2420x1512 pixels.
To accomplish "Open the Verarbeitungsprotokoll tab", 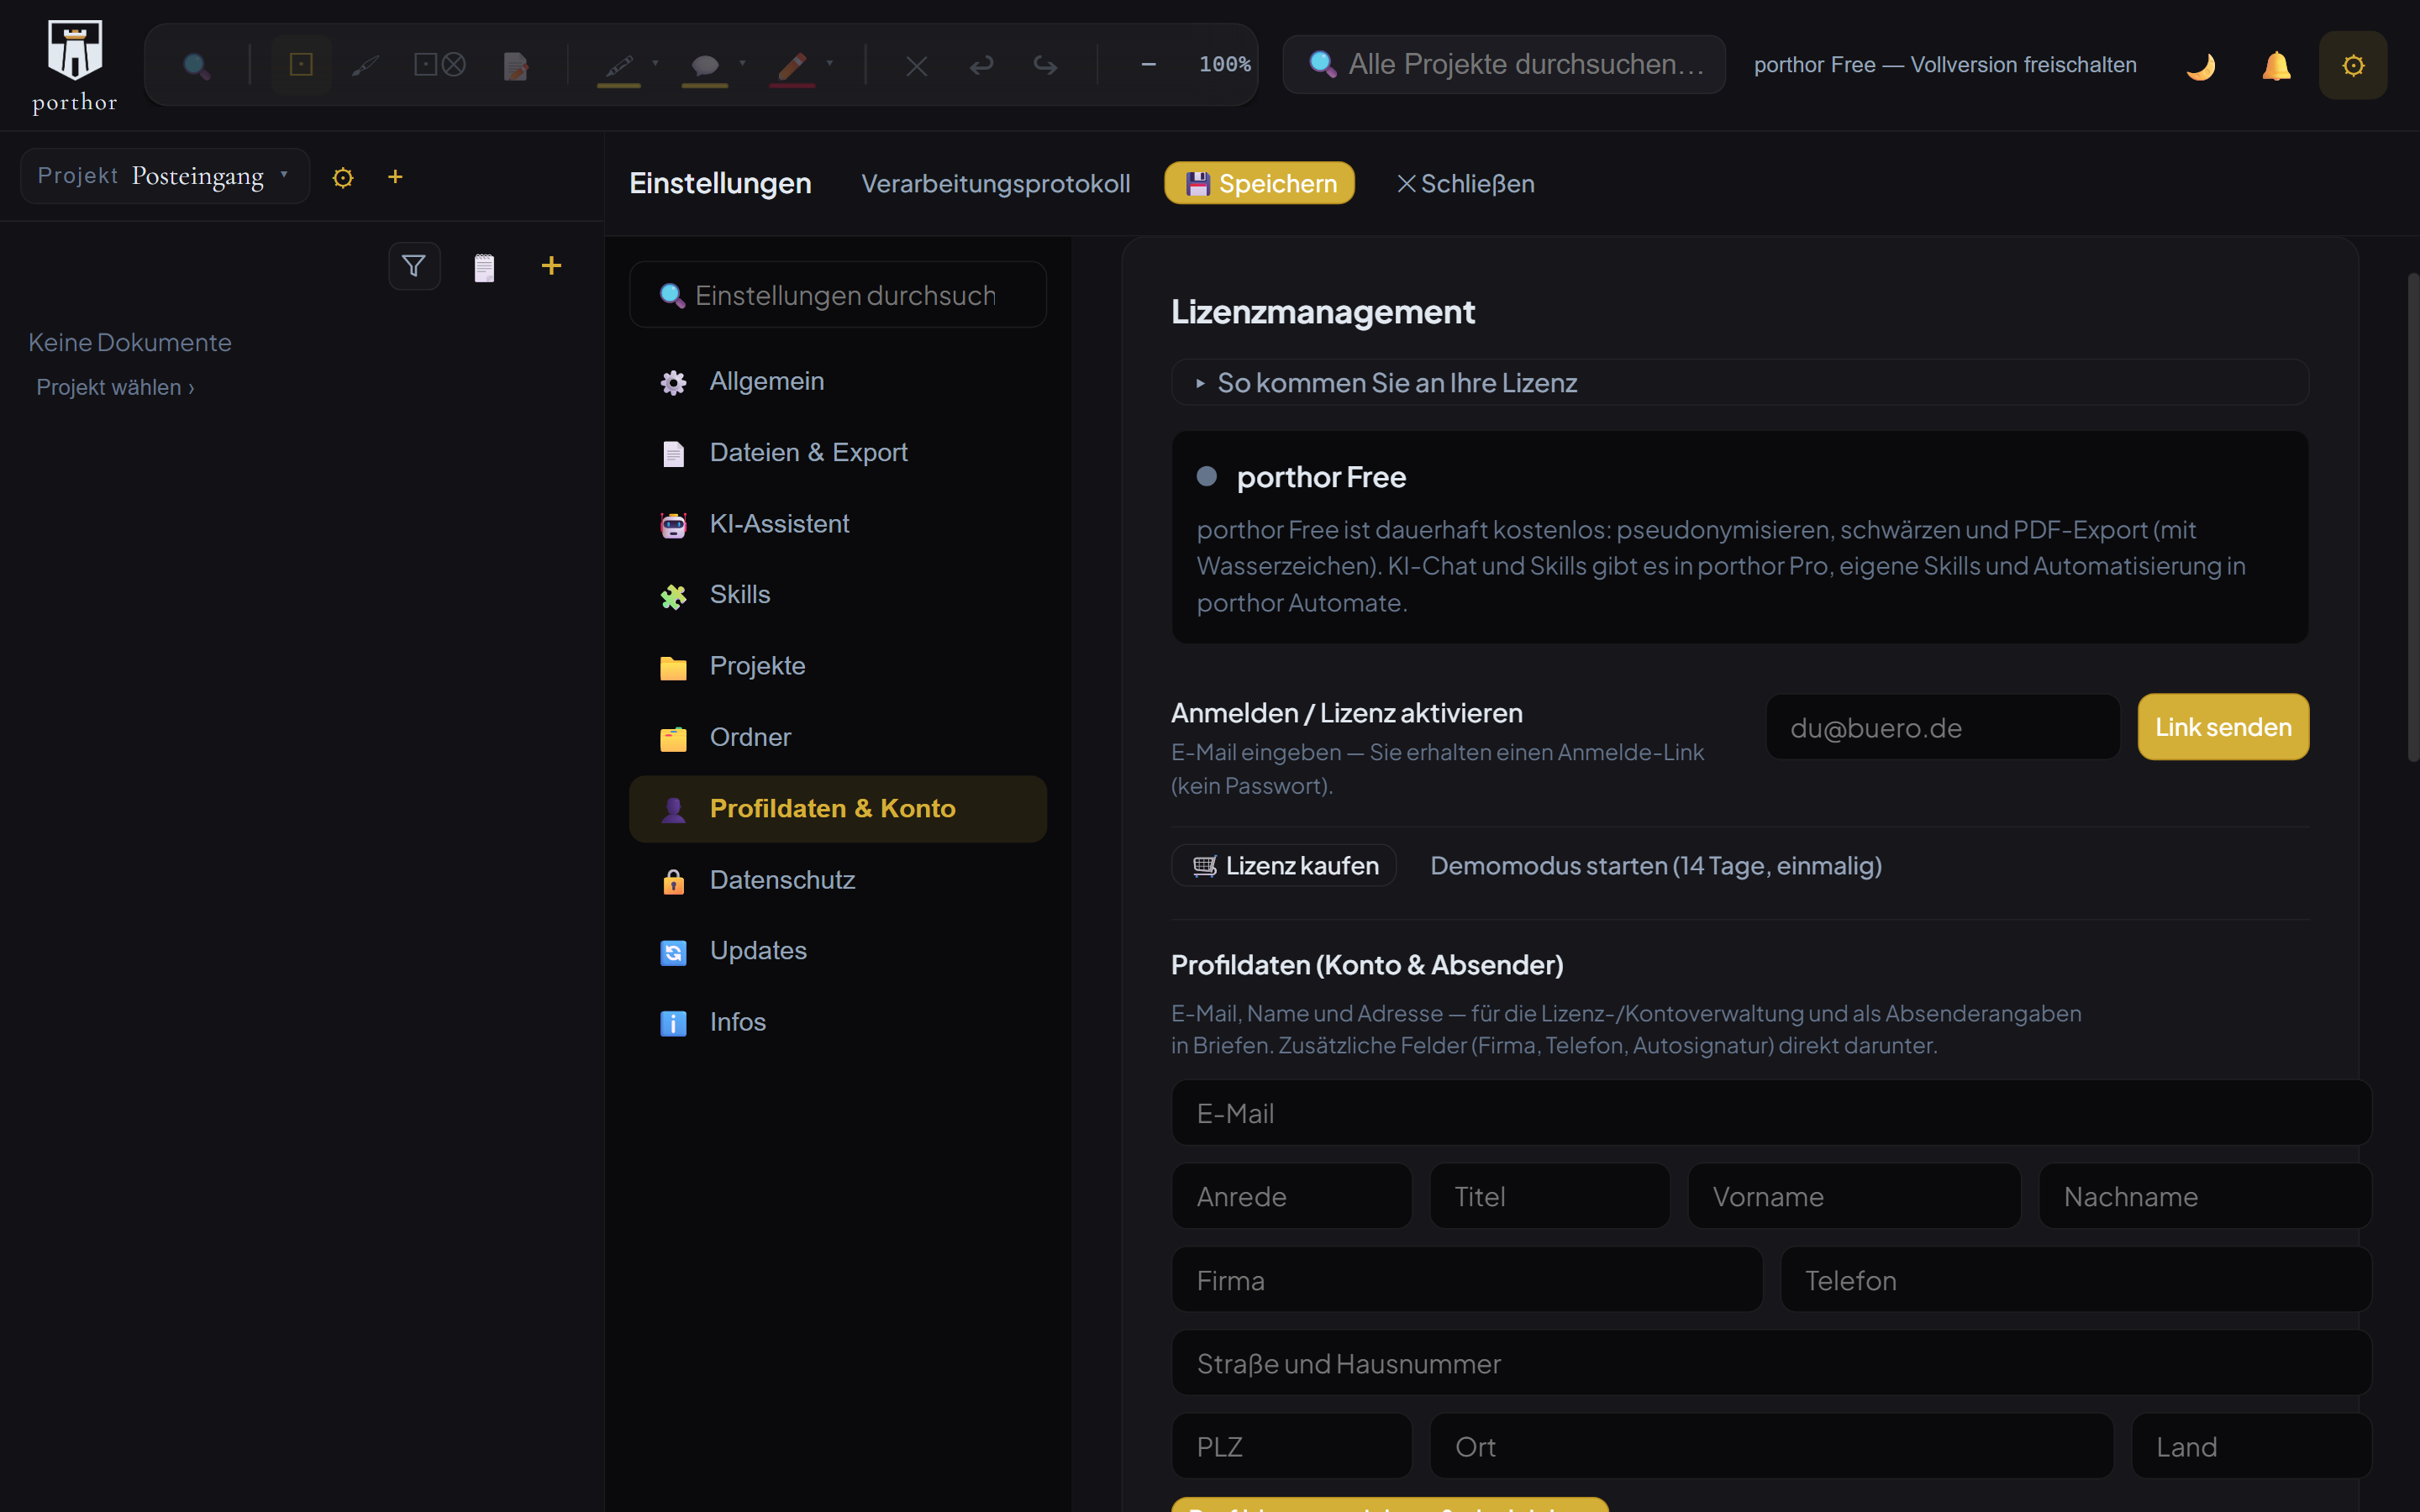I will click(996, 184).
